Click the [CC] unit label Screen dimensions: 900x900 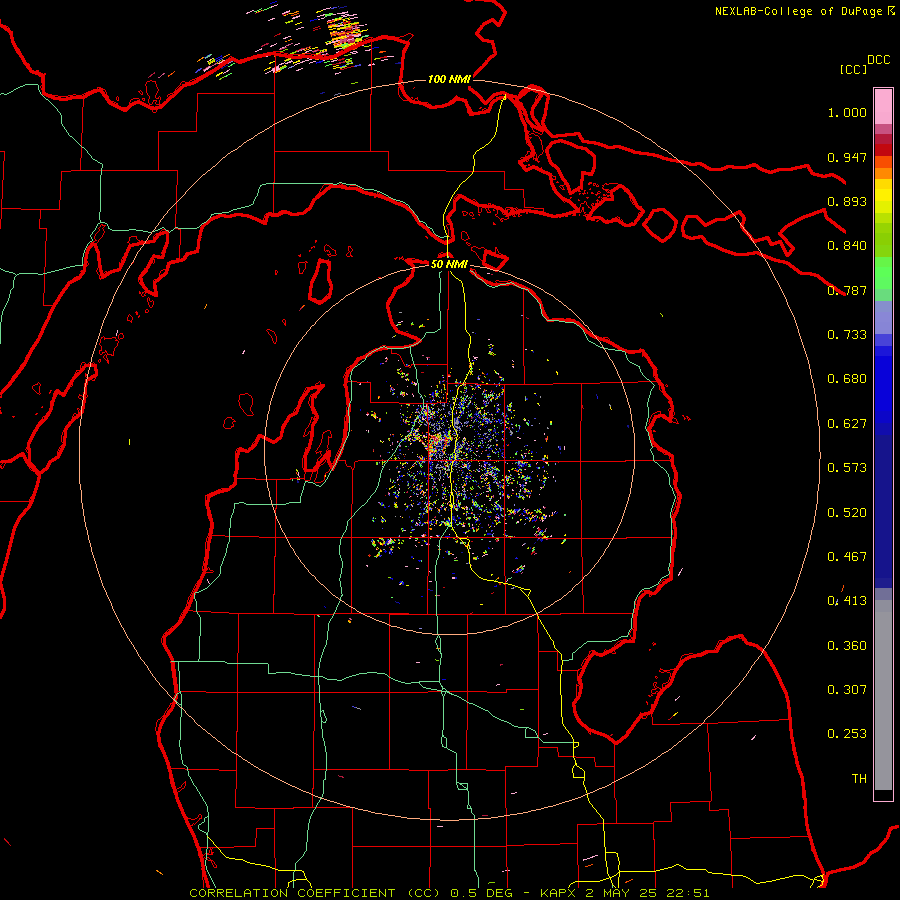pyautogui.click(x=852, y=69)
